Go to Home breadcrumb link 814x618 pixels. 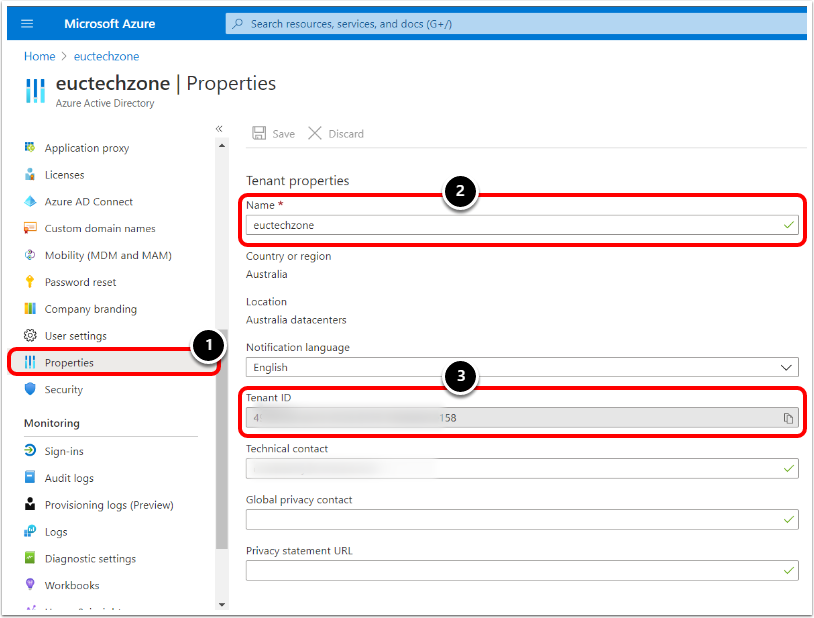click(x=39, y=57)
